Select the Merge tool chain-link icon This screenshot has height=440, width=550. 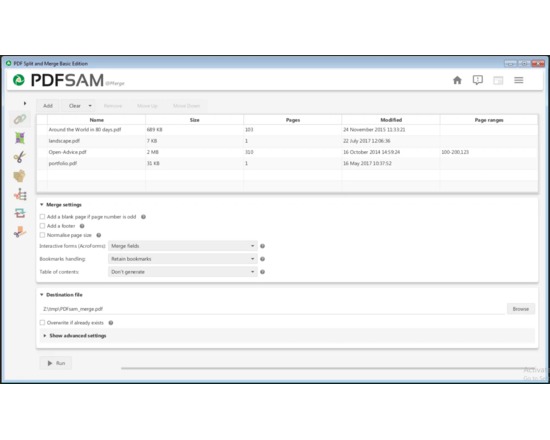click(20, 119)
